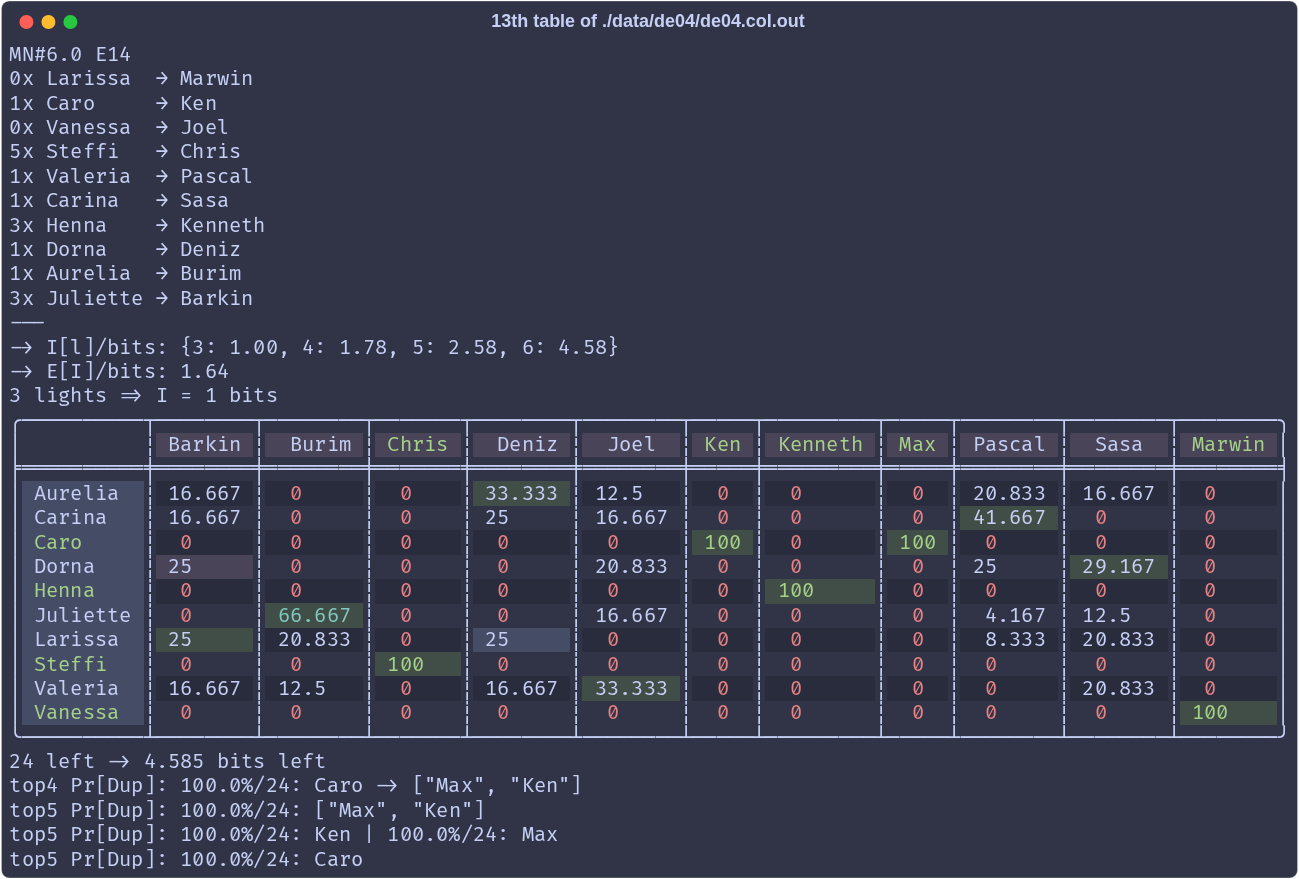Click the last line 'top5 Pr[Dup]: 100.0%/24: Caro'
Screen dimensions: 1299x879
pos(186,859)
